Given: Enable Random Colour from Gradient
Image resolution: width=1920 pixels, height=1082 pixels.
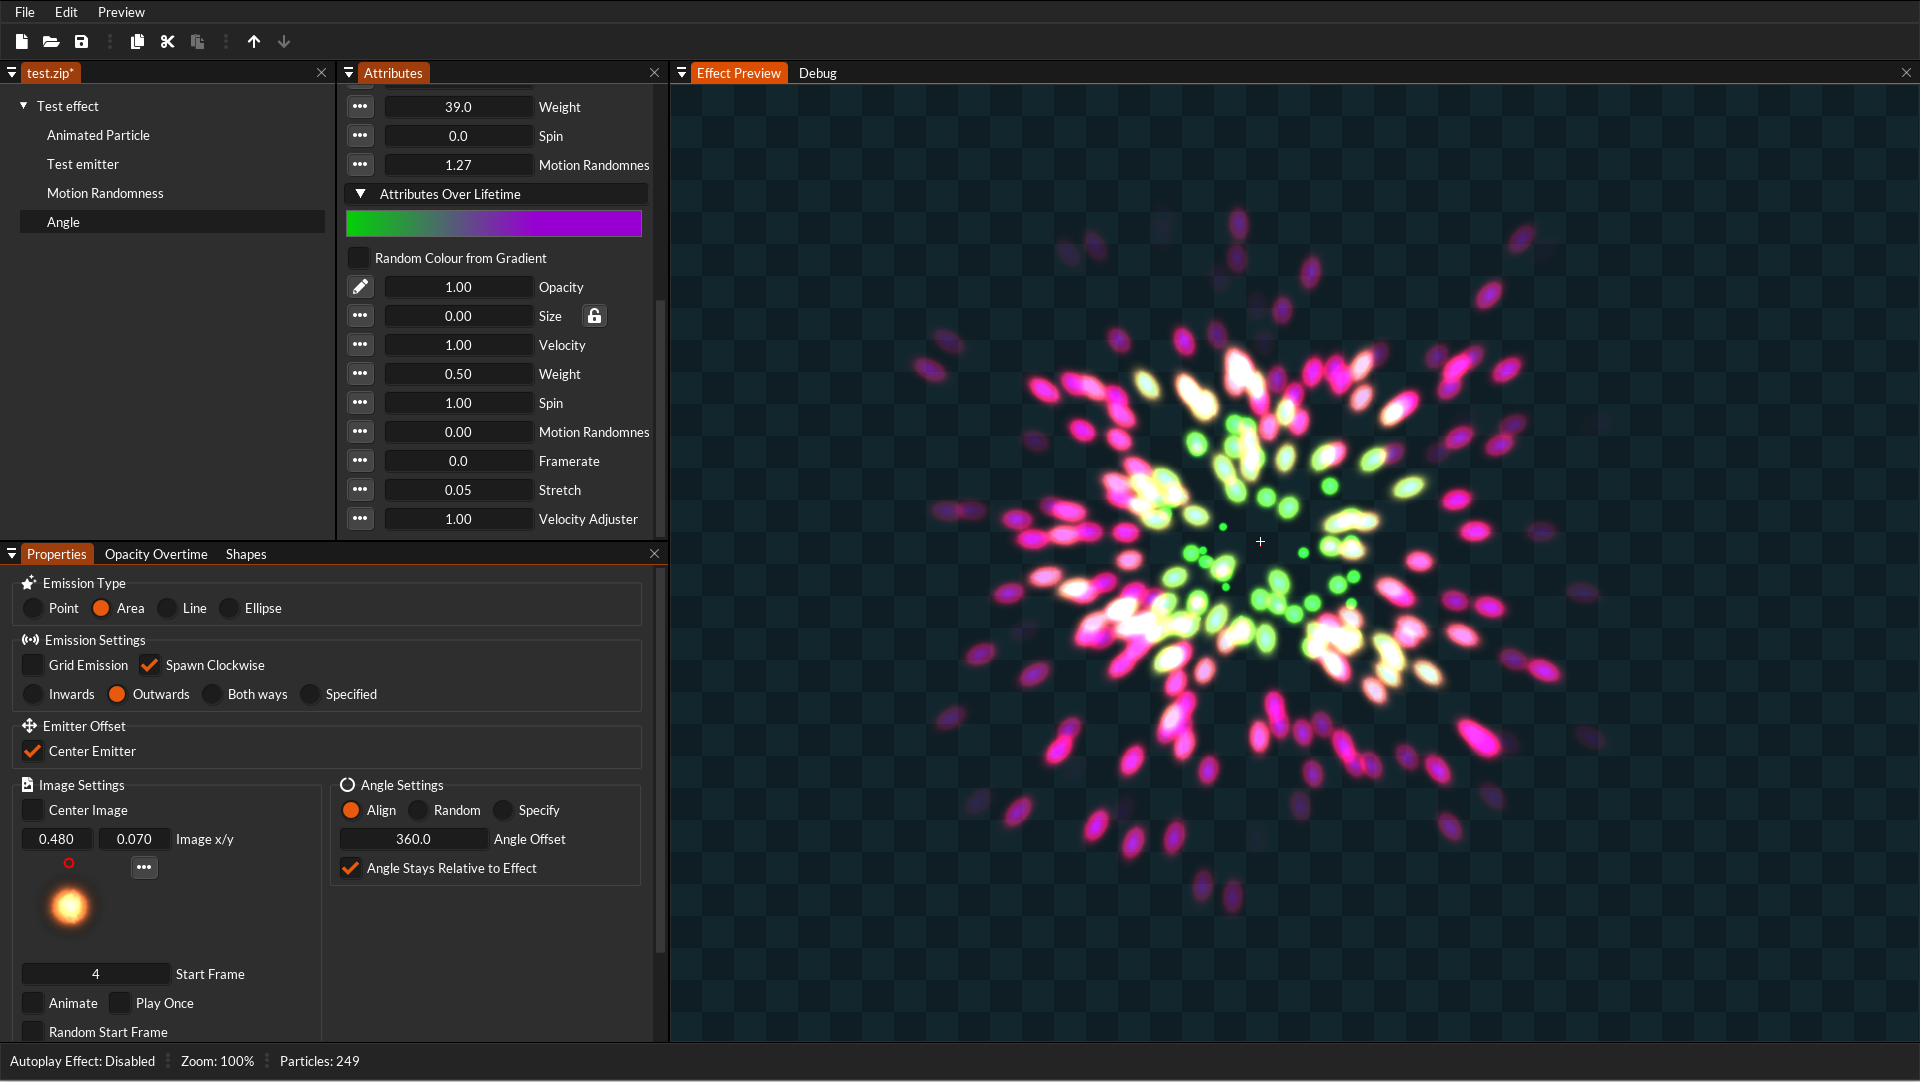Looking at the screenshot, I should tap(359, 257).
